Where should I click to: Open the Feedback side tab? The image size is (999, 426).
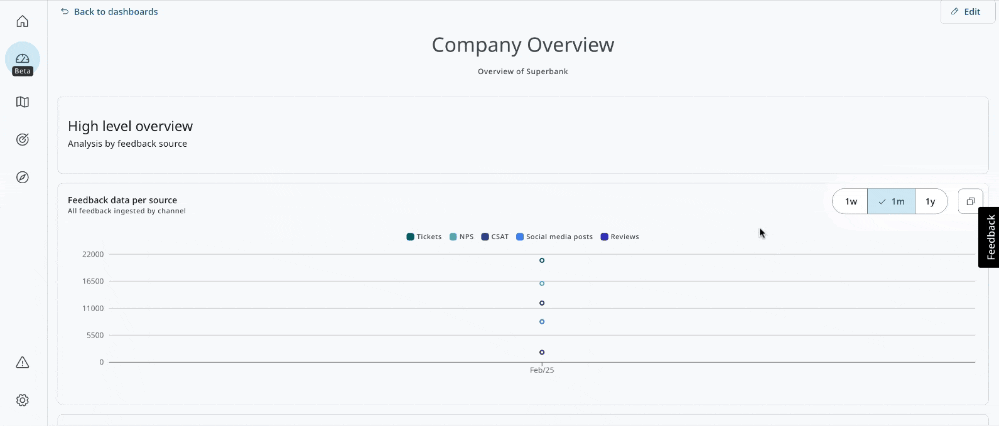(x=988, y=237)
